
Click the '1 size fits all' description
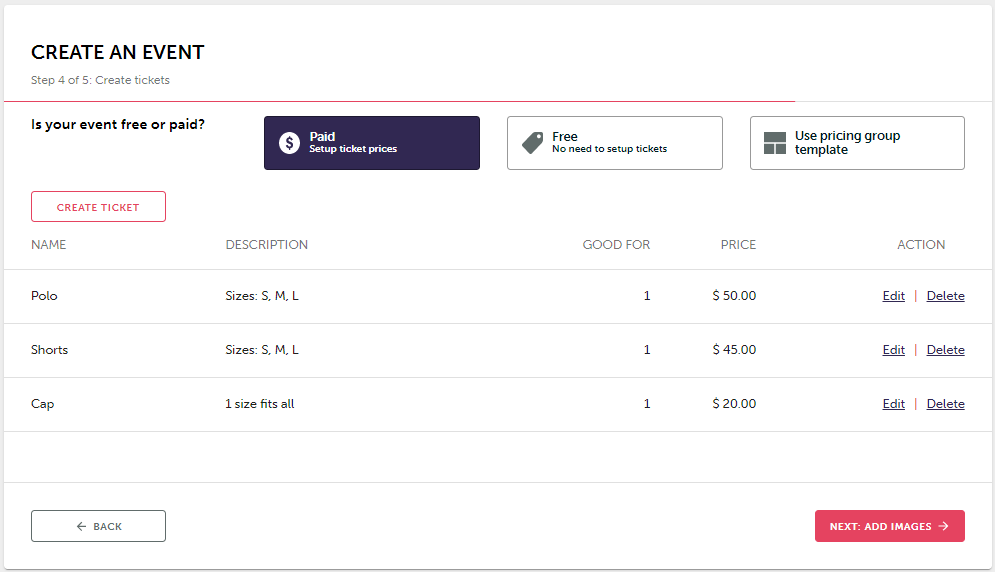[x=260, y=404]
